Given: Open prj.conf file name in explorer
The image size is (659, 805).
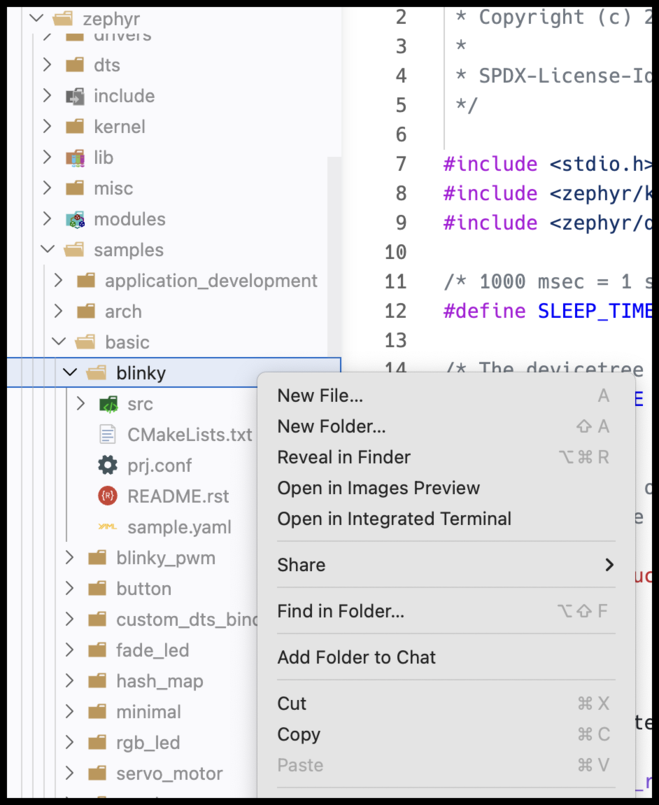Looking at the screenshot, I should (160, 466).
